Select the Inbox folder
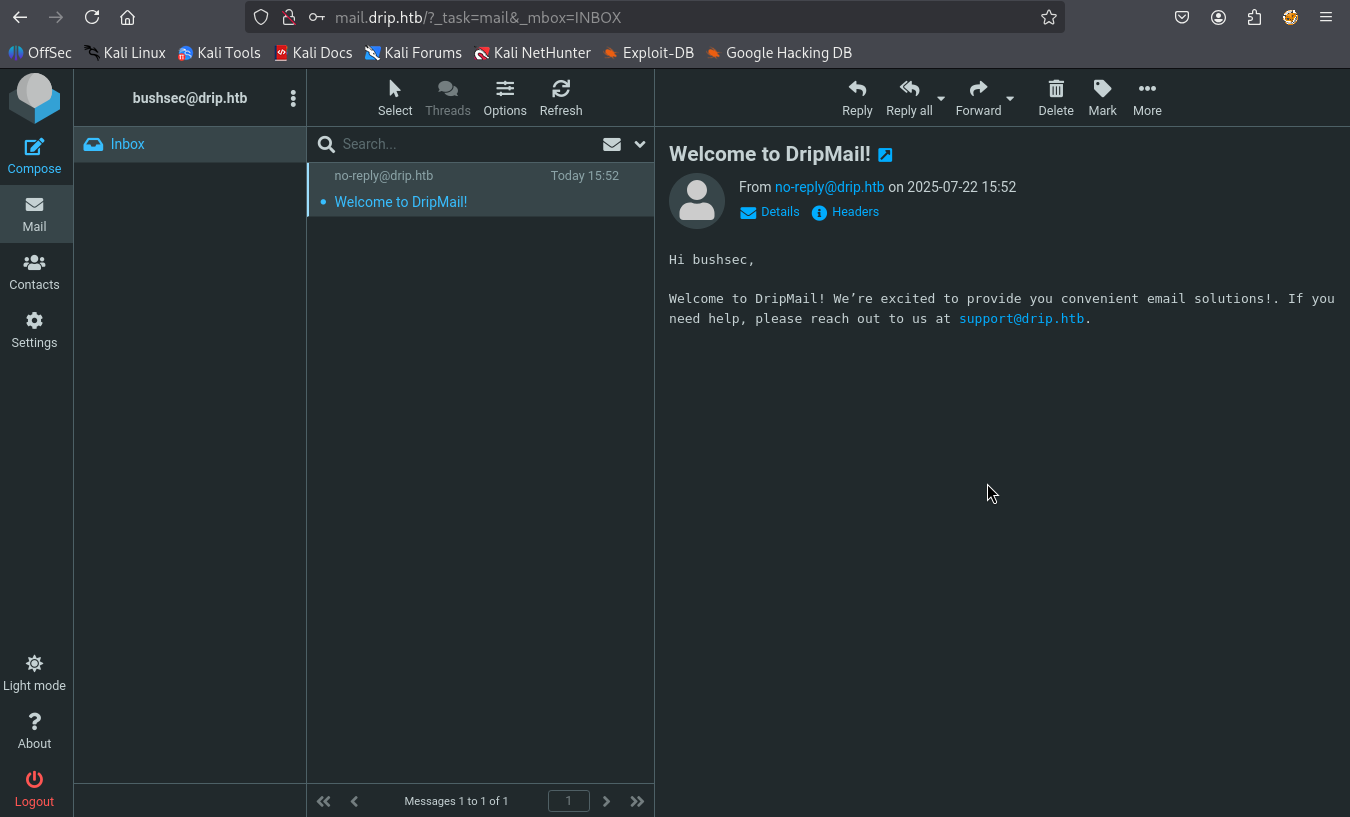This screenshot has width=1350, height=817. pyautogui.click(x=190, y=144)
